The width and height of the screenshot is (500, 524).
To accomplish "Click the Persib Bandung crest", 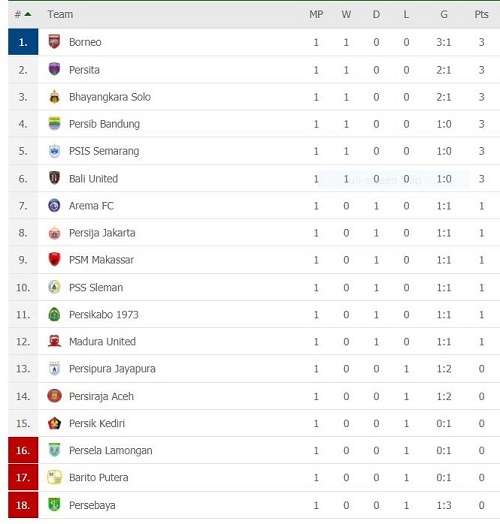I will [x=54, y=124].
